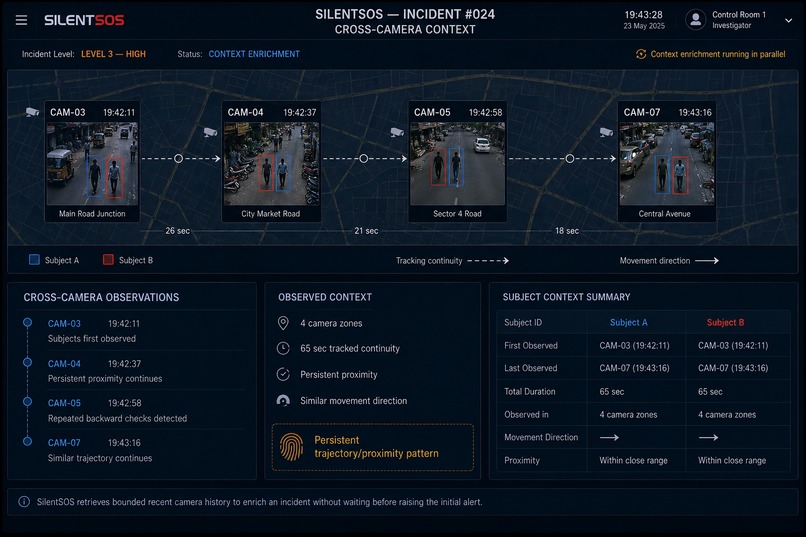Screen dimensions: 806x537
Task: Click the info icon in the footer note
Action: pos(24,502)
